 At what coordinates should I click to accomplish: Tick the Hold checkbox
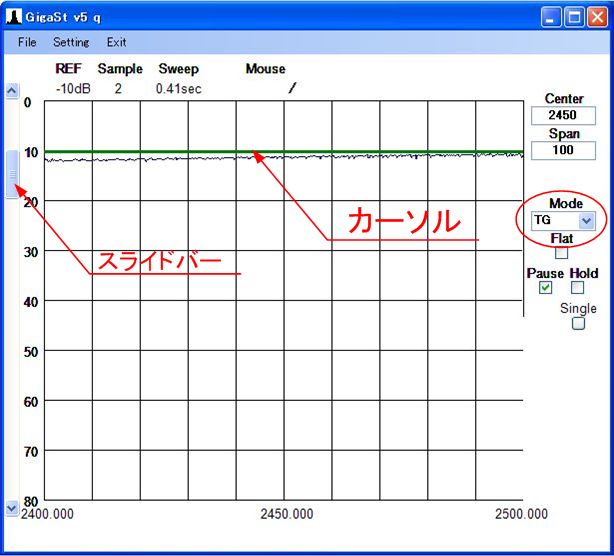[x=577, y=288]
